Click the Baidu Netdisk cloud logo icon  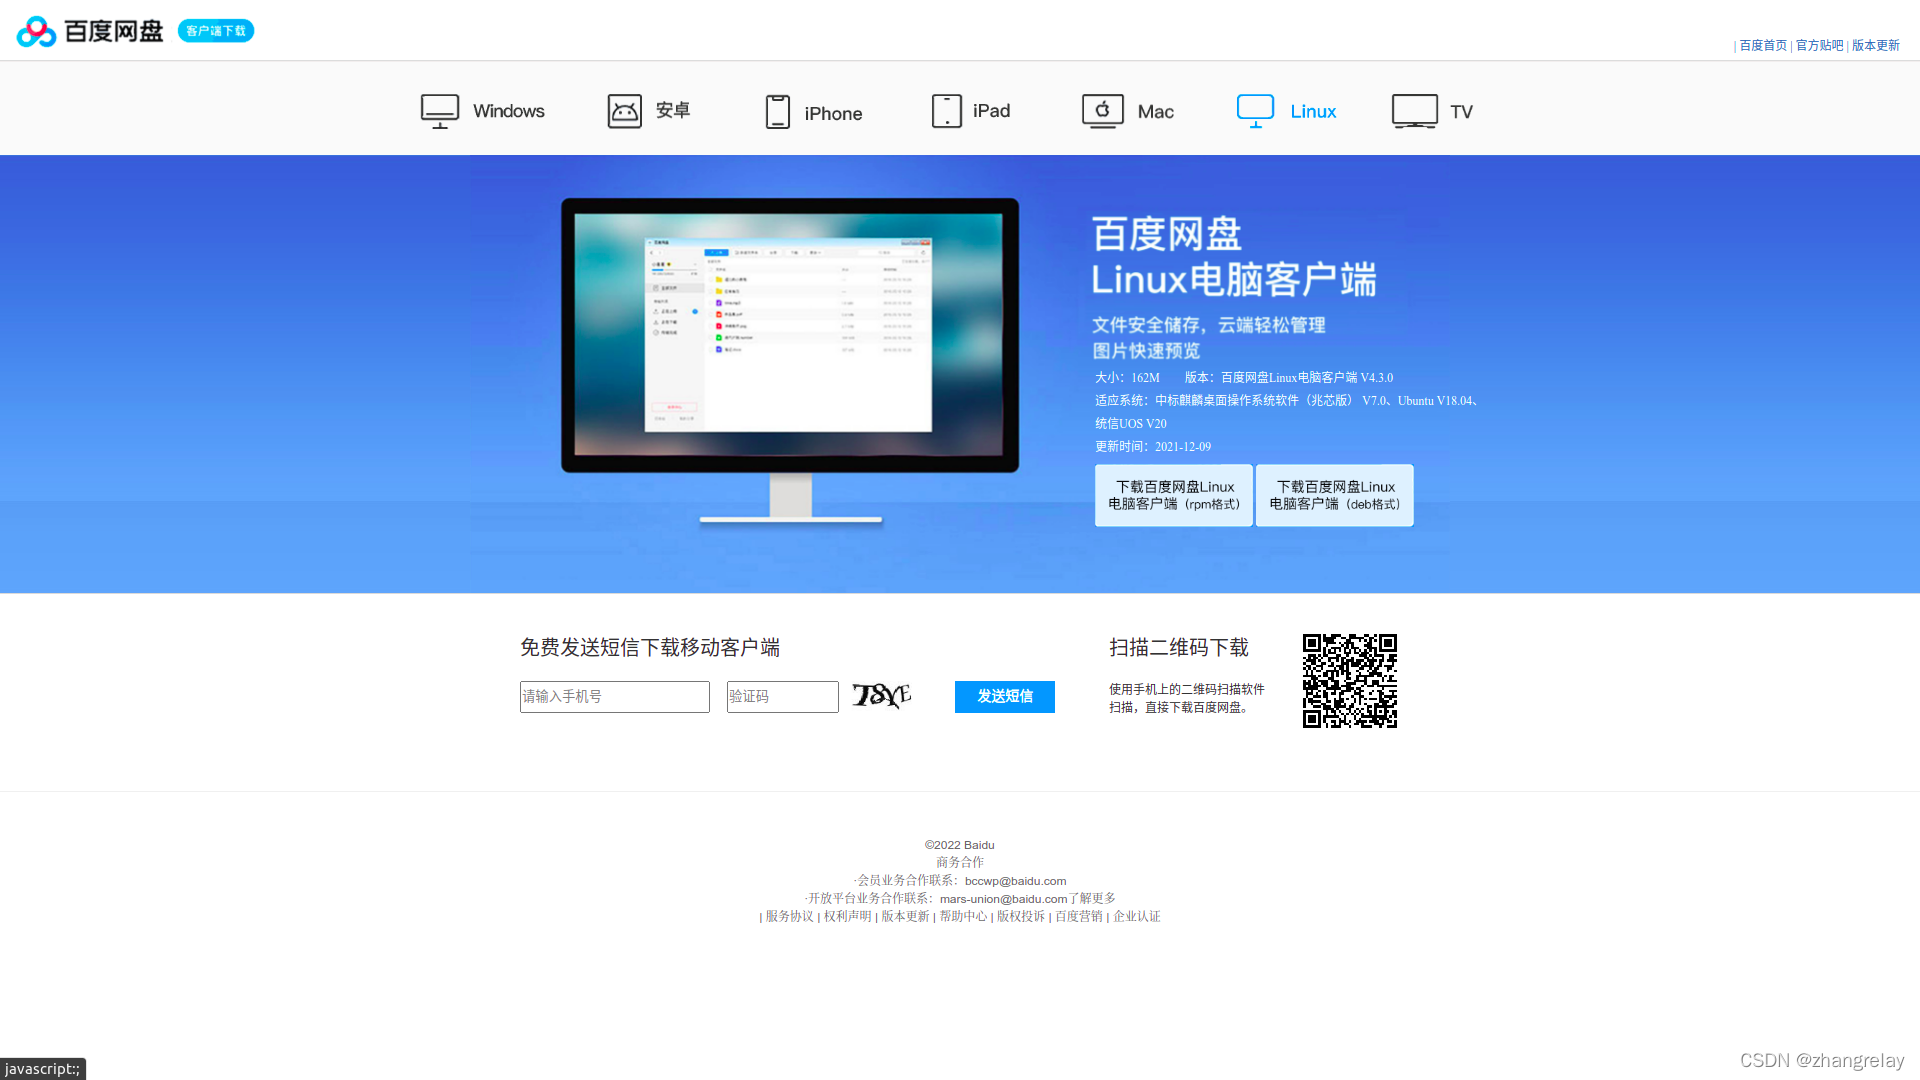(37, 31)
